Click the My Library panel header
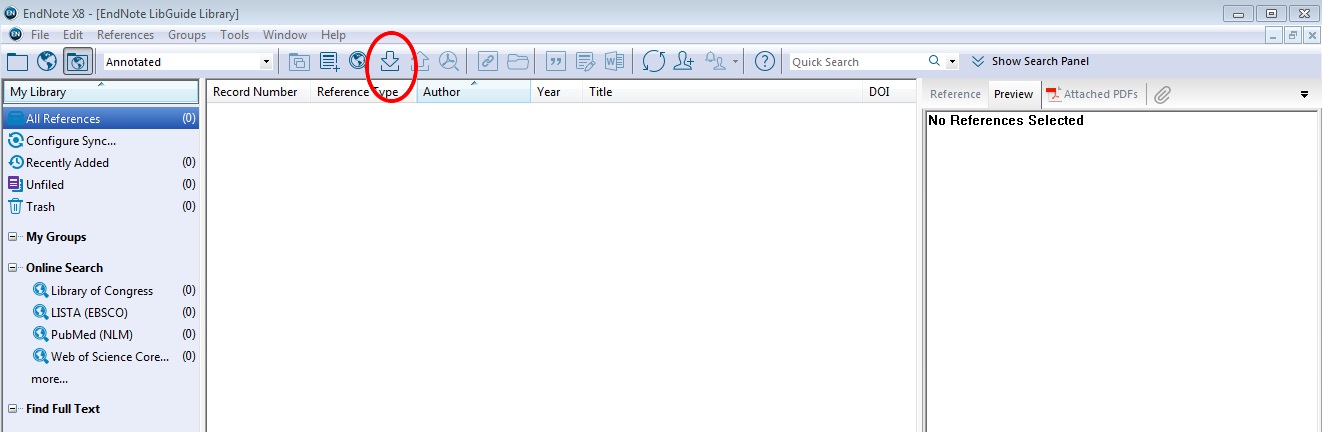1322x432 pixels. point(101,92)
